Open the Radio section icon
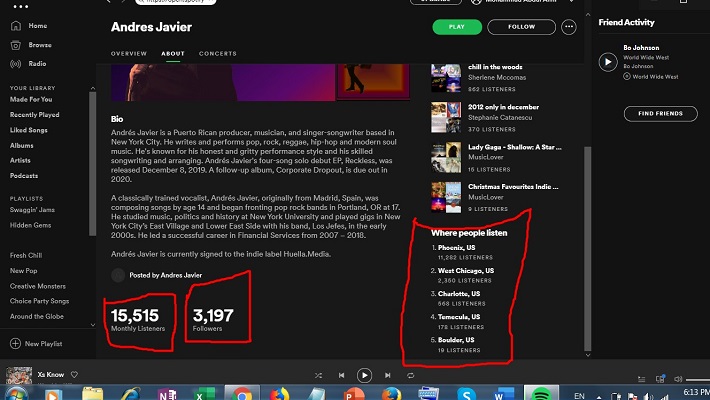 (x=16, y=63)
